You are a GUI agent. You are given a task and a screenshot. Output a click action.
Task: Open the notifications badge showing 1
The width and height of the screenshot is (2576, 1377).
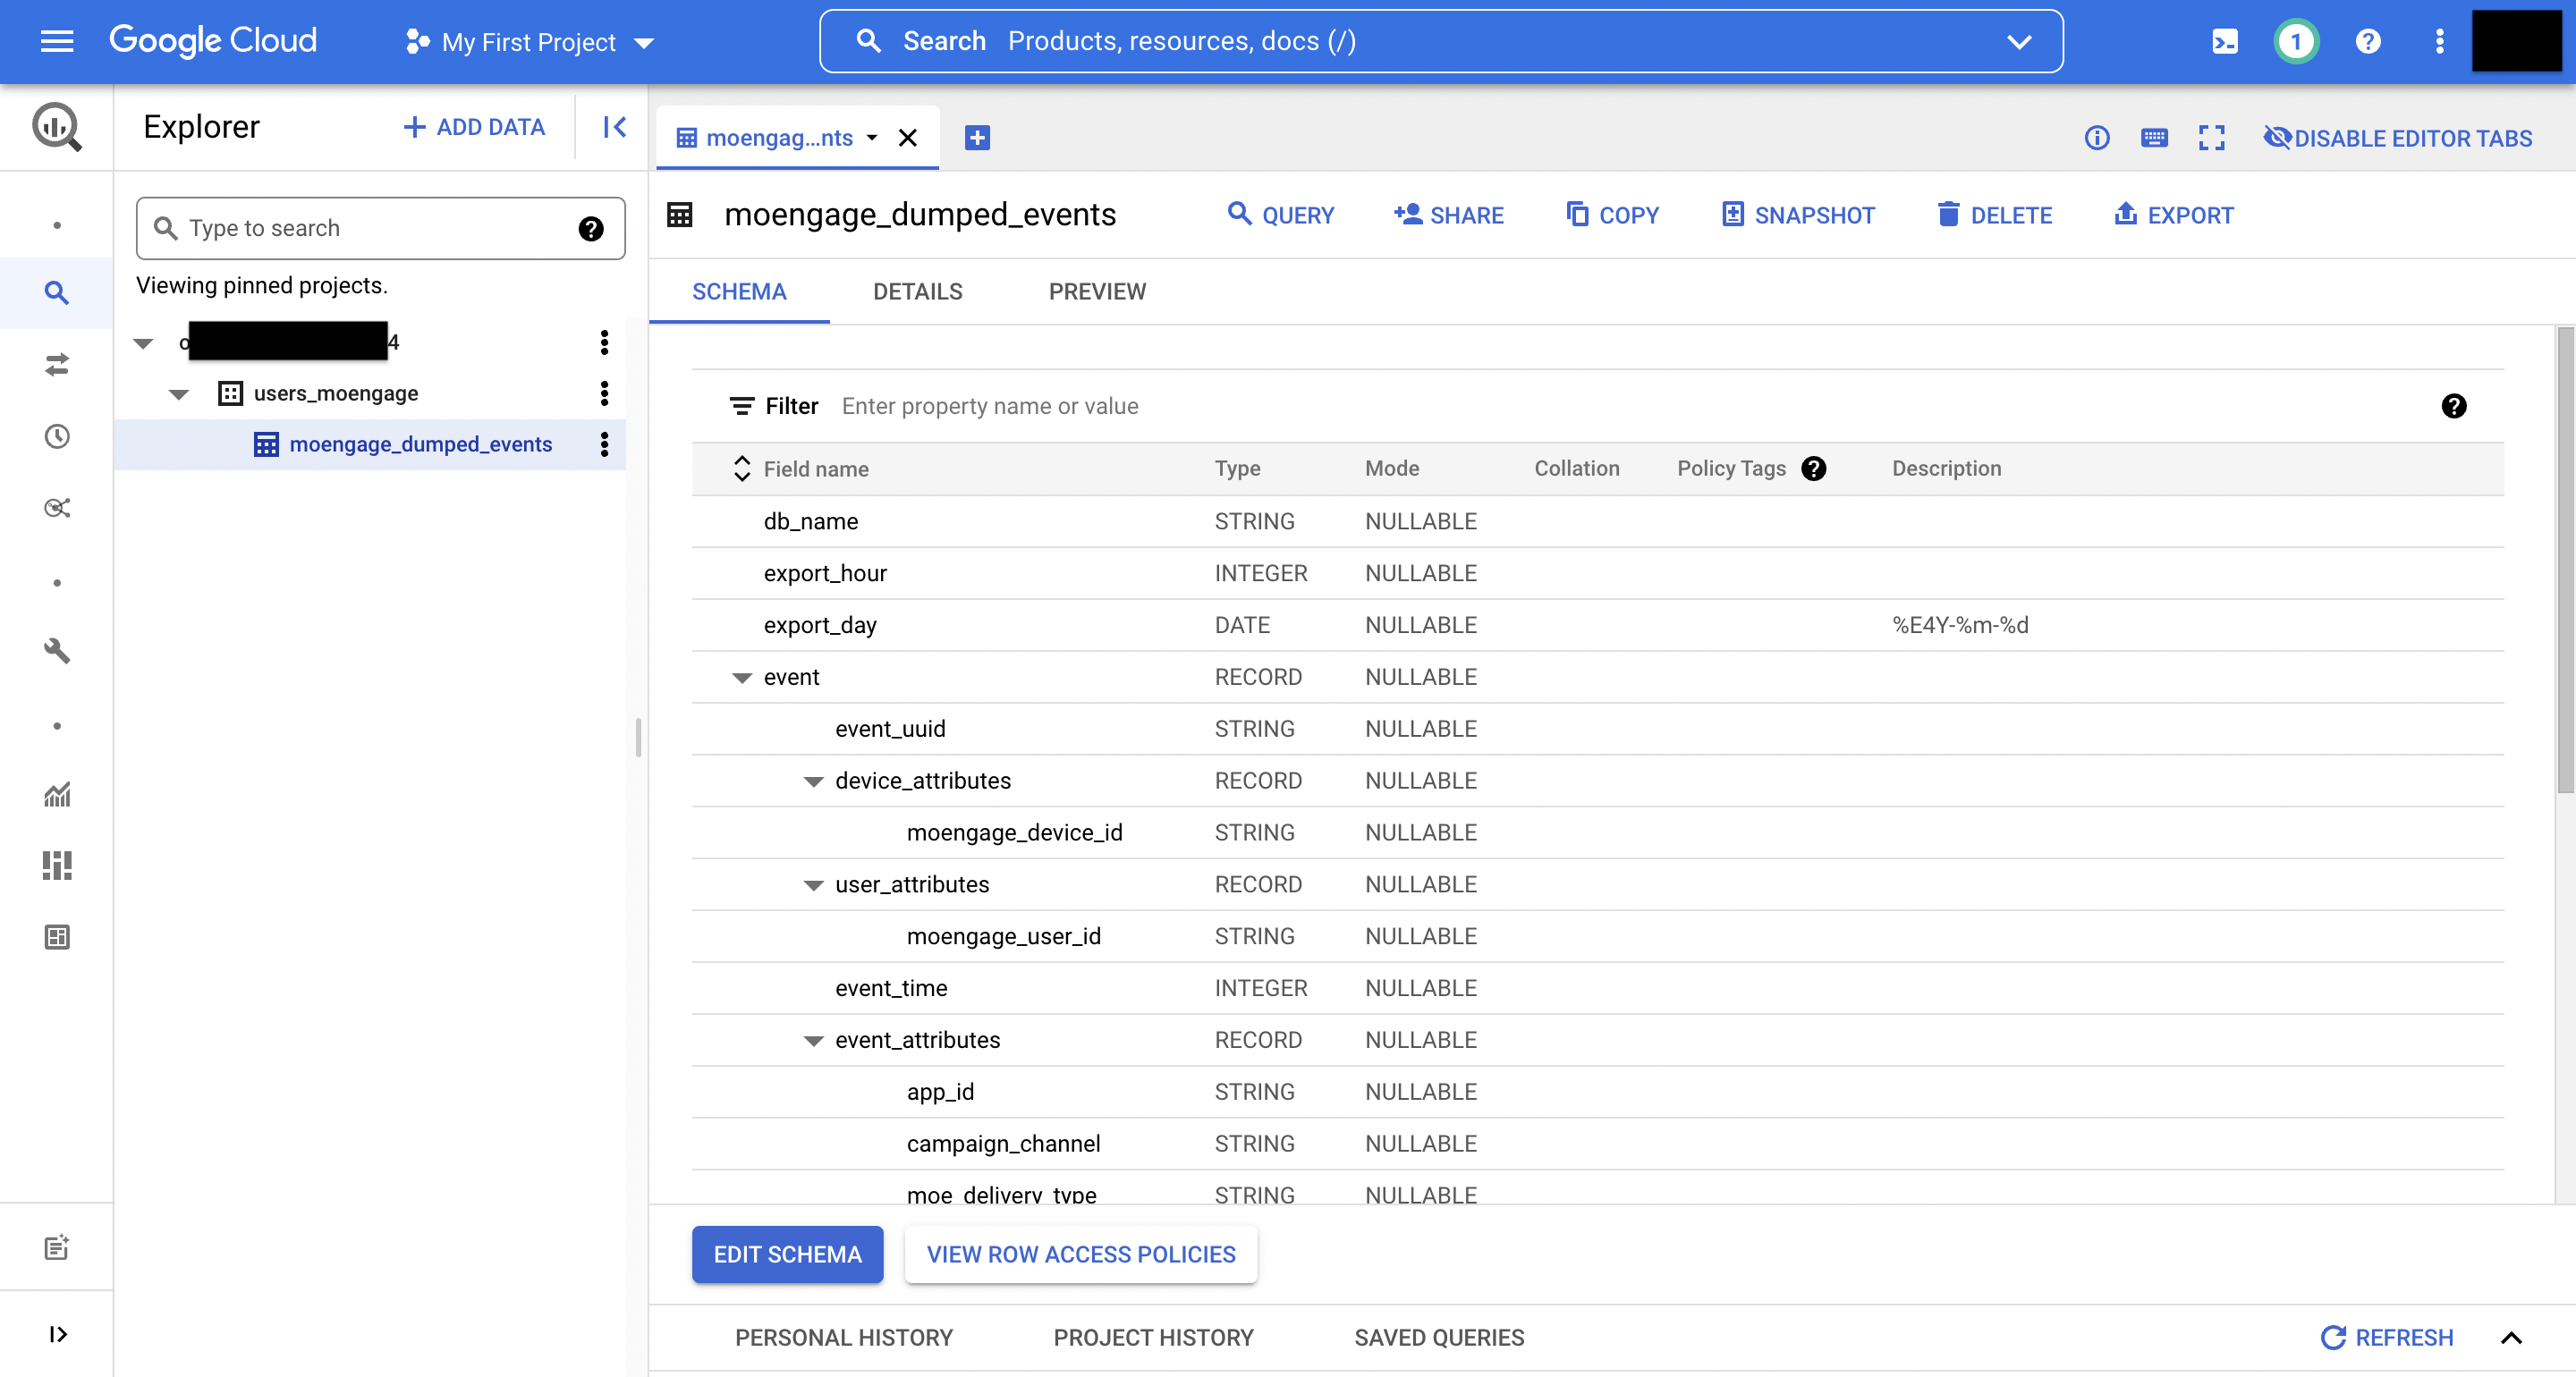[x=2296, y=42]
